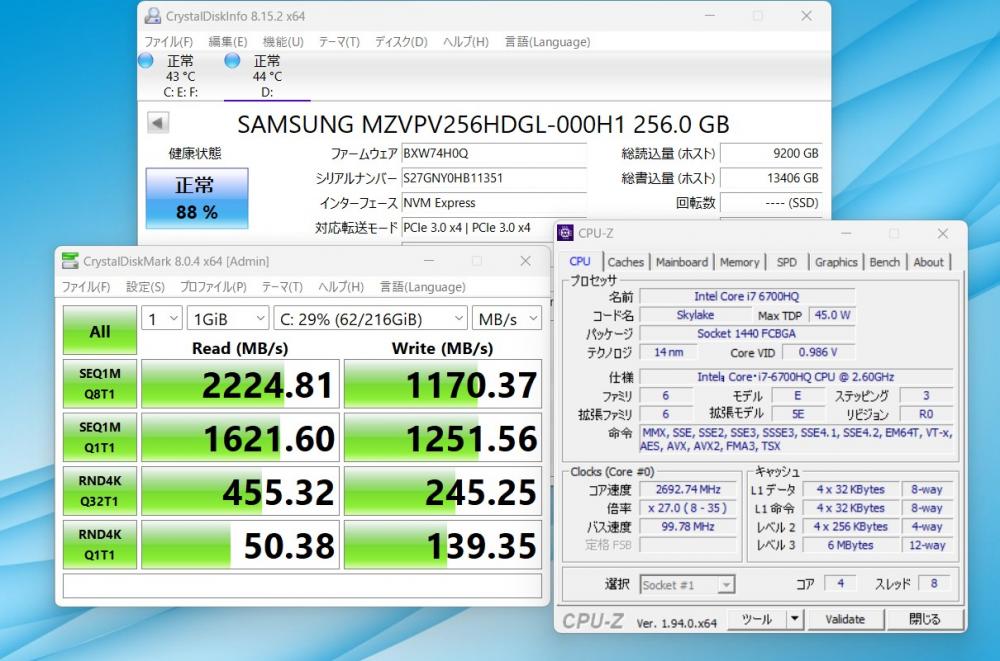Viewport: 1000px width, 661px height.
Task: Click the previous disk arrow button in CrystalDiskInfo
Action: (x=158, y=123)
